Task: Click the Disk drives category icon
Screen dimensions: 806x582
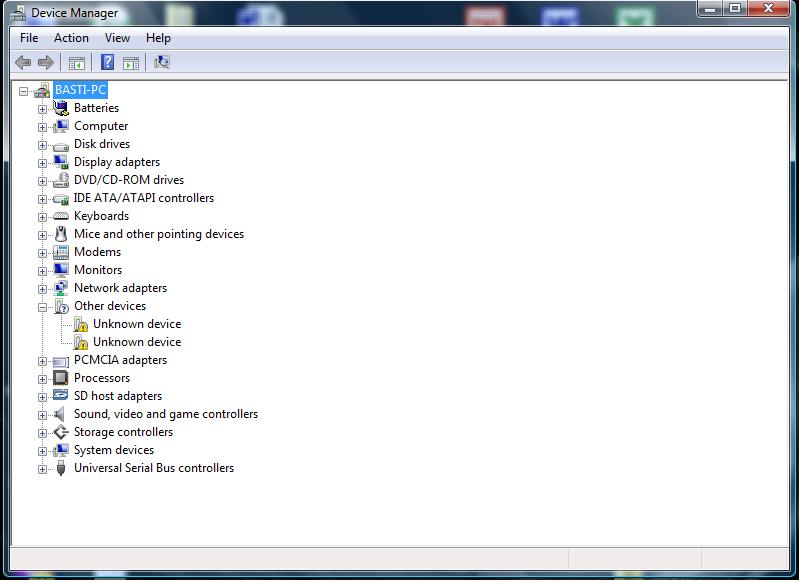Action: [x=61, y=146]
